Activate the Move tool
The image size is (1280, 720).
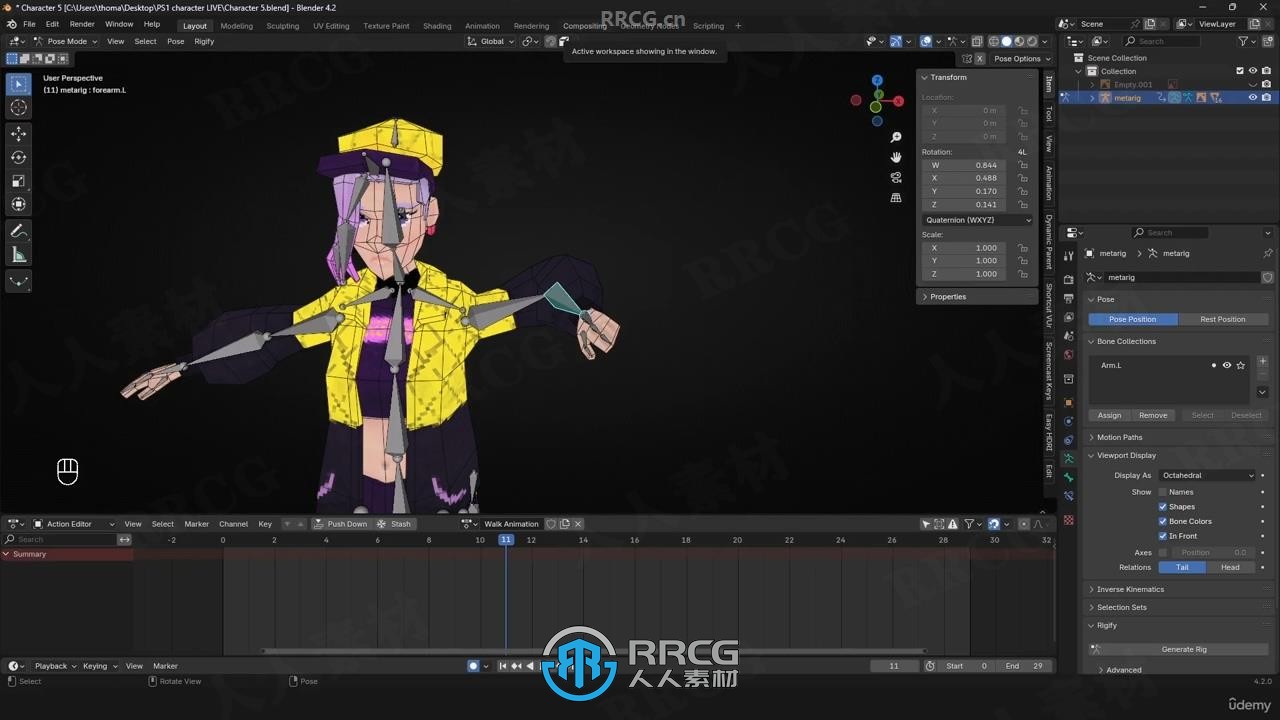point(18,134)
